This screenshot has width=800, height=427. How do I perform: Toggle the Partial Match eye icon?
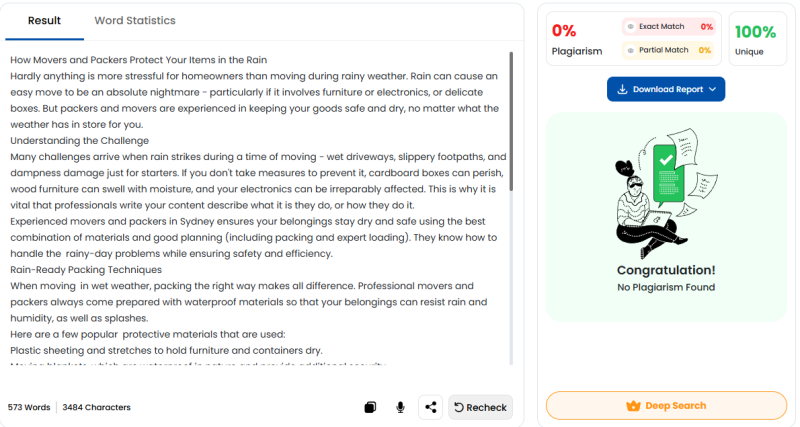click(631, 50)
